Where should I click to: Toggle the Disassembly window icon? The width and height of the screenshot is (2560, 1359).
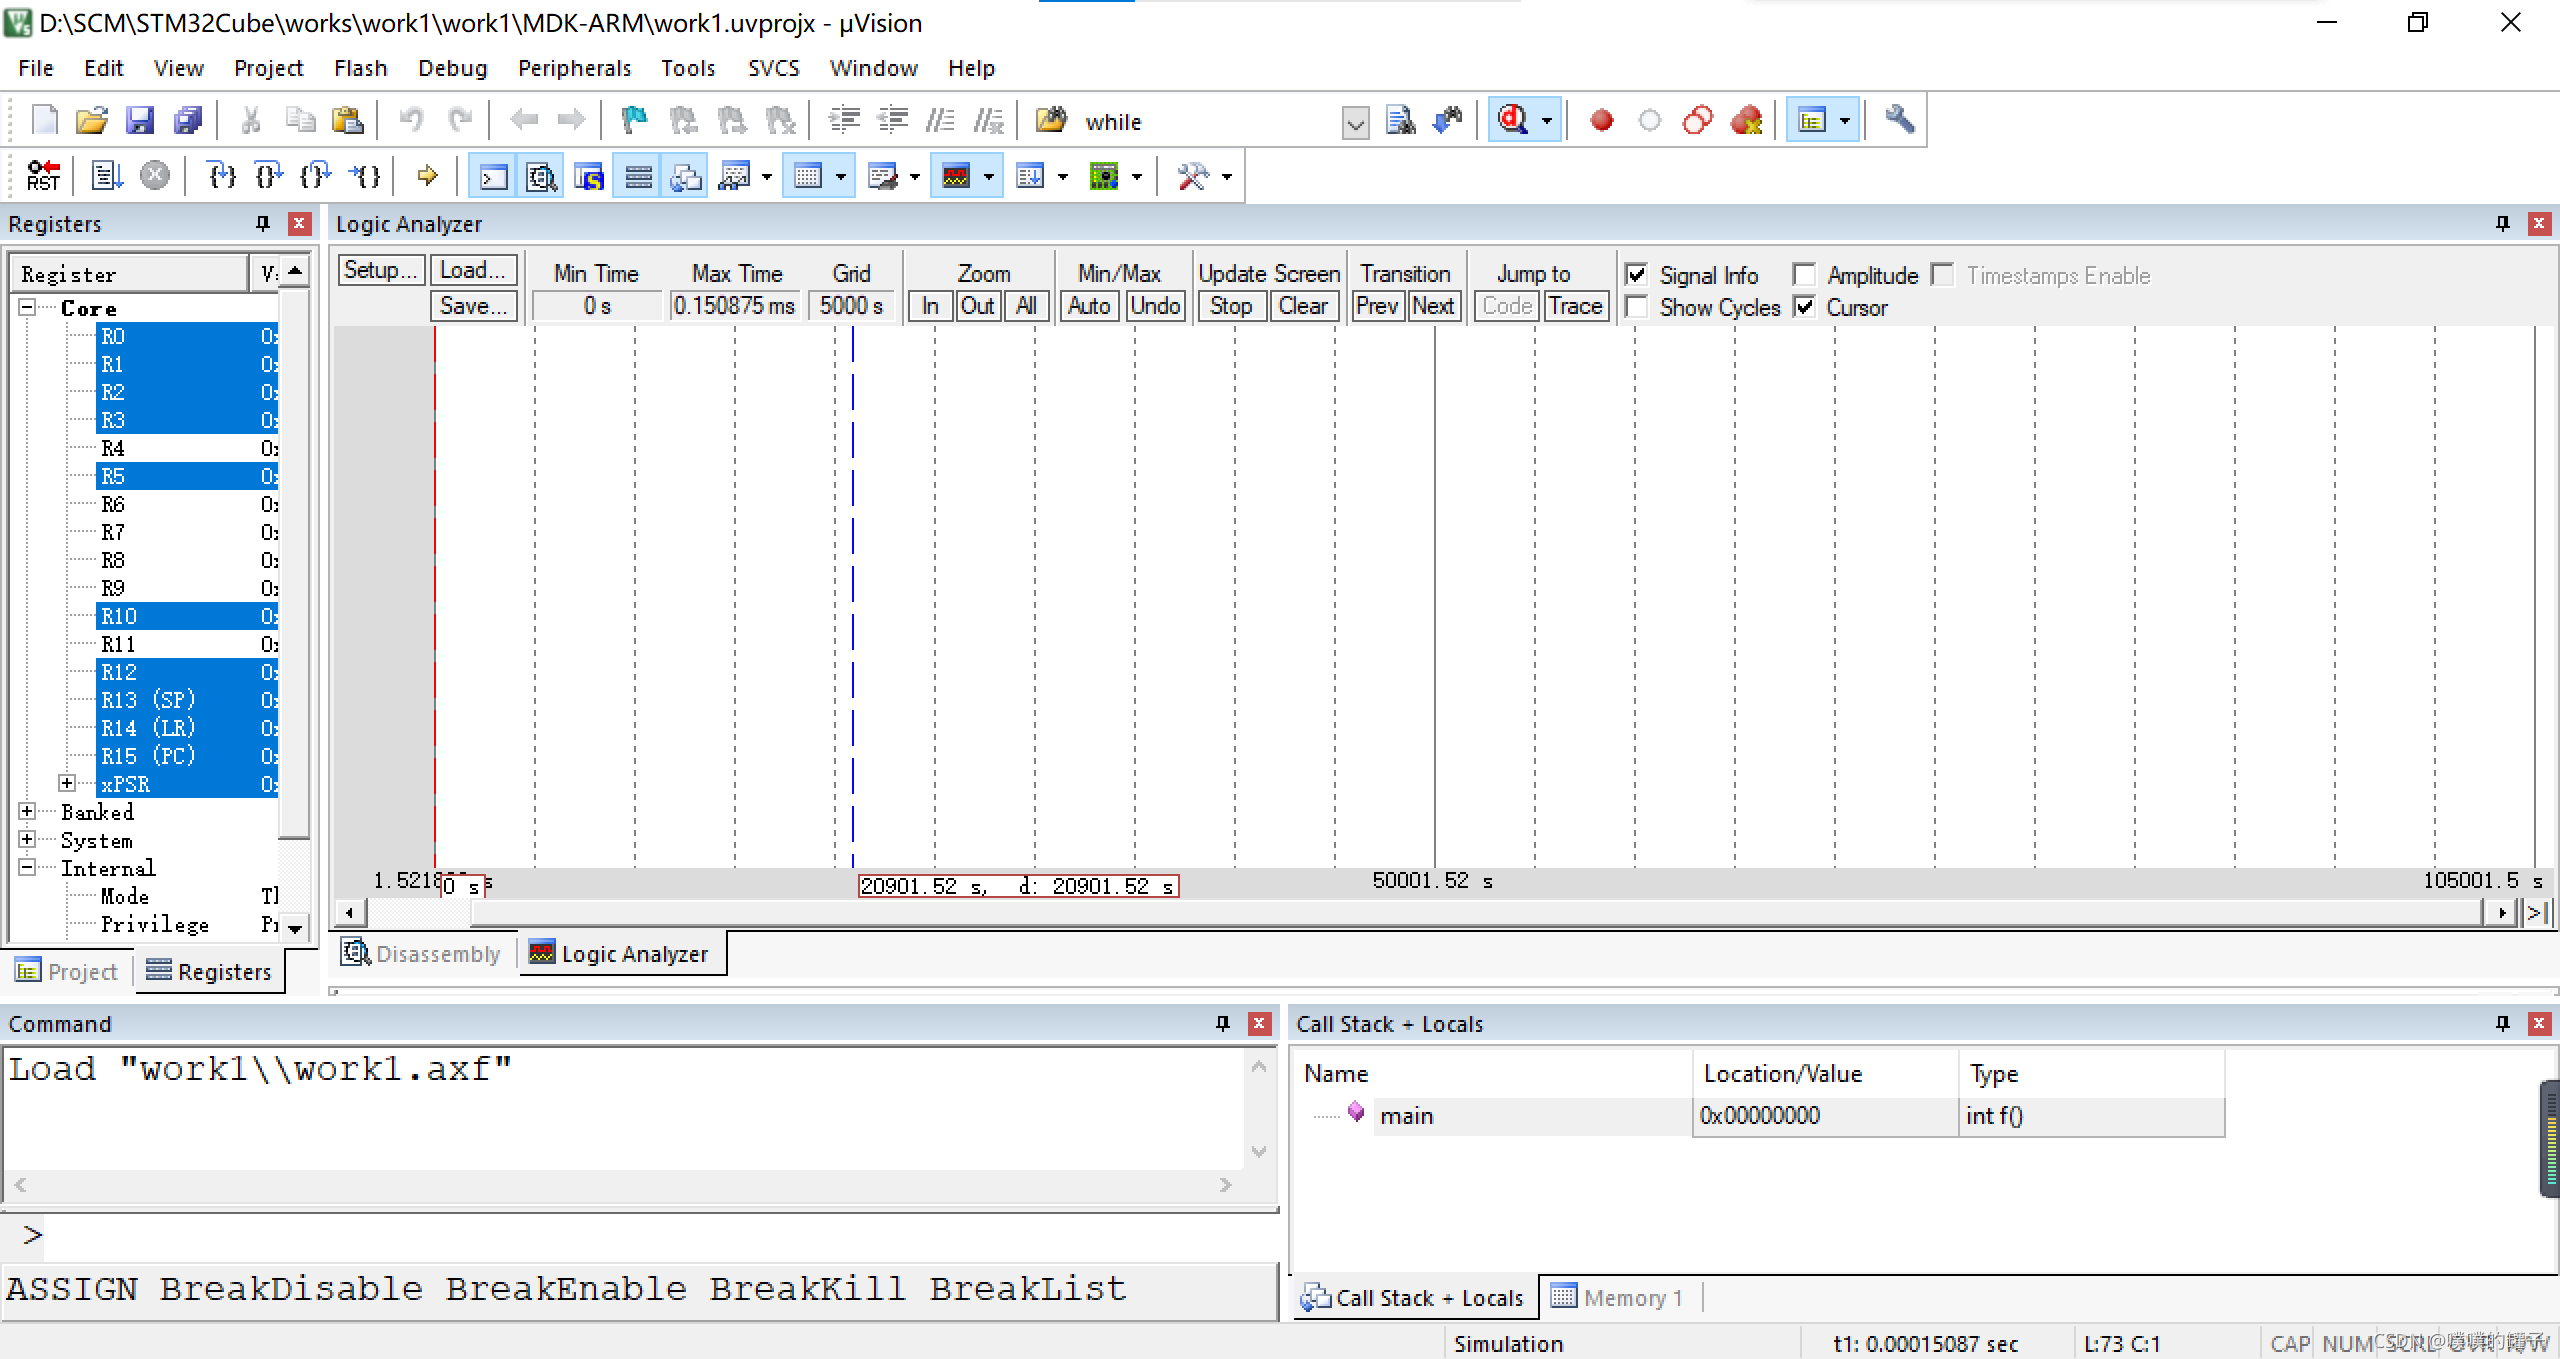pyautogui.click(x=541, y=177)
